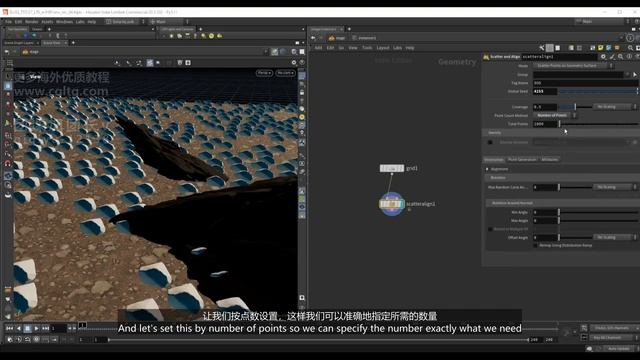
Task: Click the Group selection arrow button
Action: [x=635, y=75]
